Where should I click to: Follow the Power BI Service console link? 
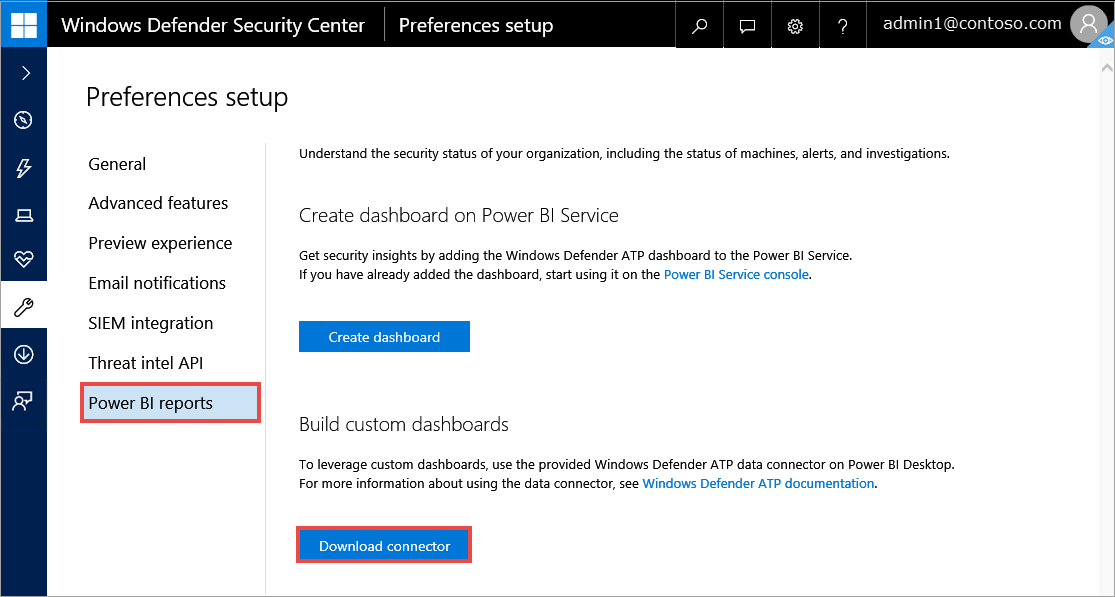pos(736,274)
